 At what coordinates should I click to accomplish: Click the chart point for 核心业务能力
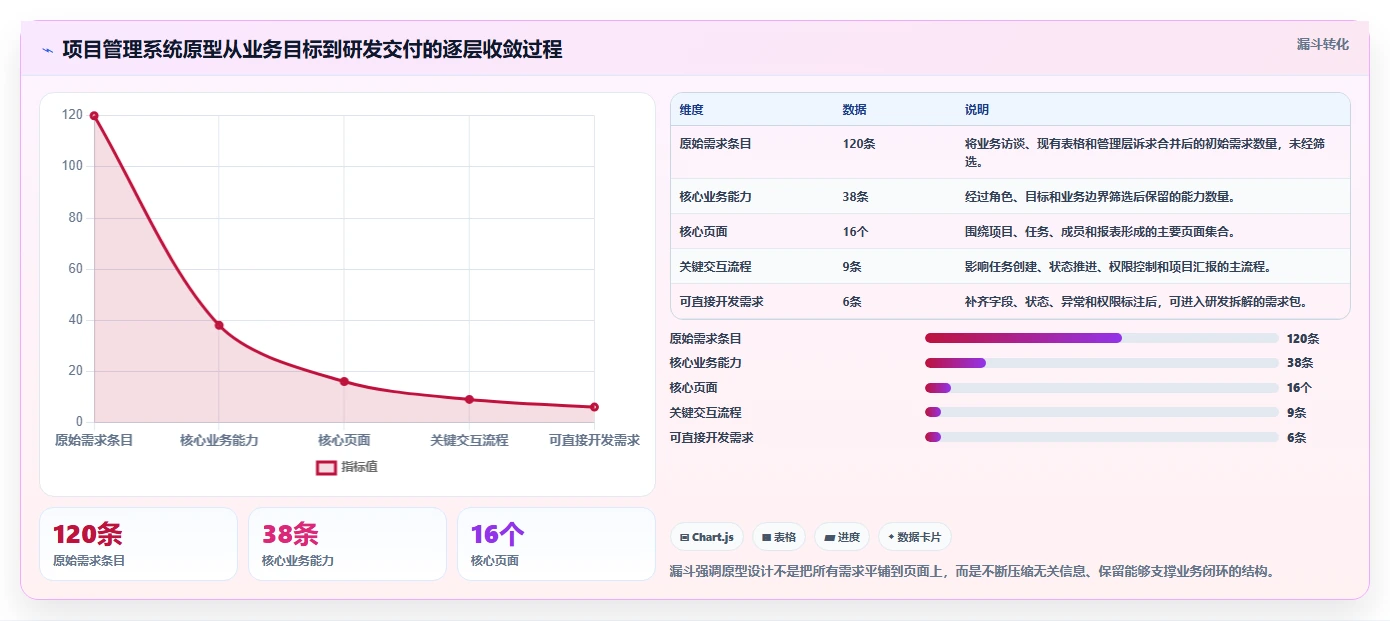pos(219,325)
